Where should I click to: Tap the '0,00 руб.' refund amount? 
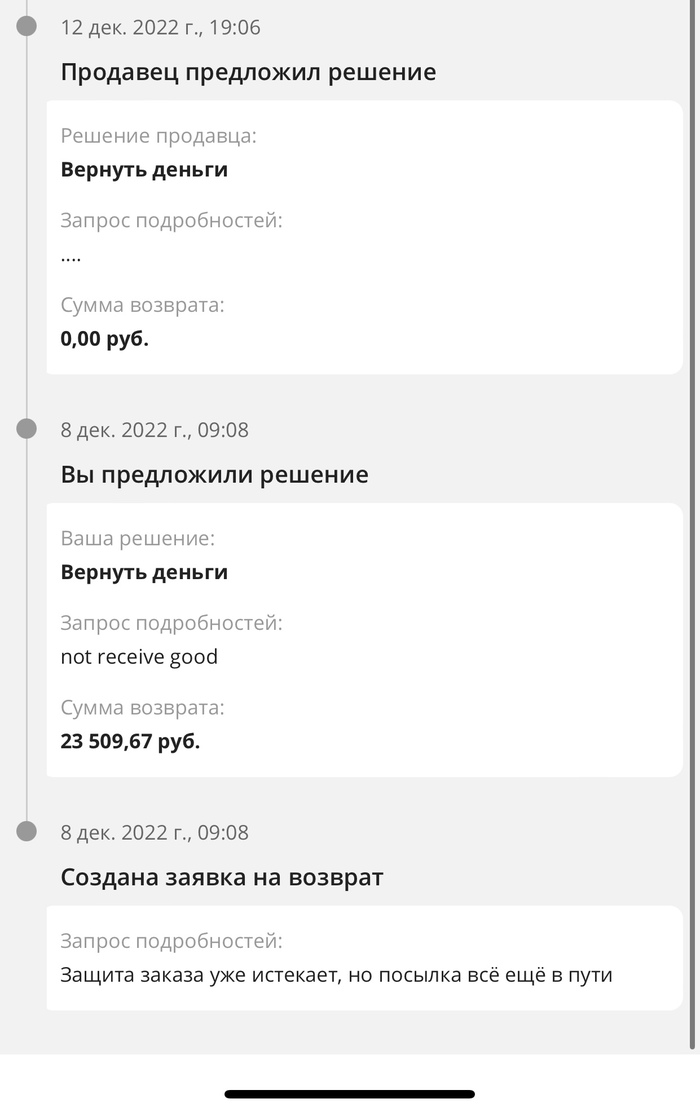(x=104, y=338)
